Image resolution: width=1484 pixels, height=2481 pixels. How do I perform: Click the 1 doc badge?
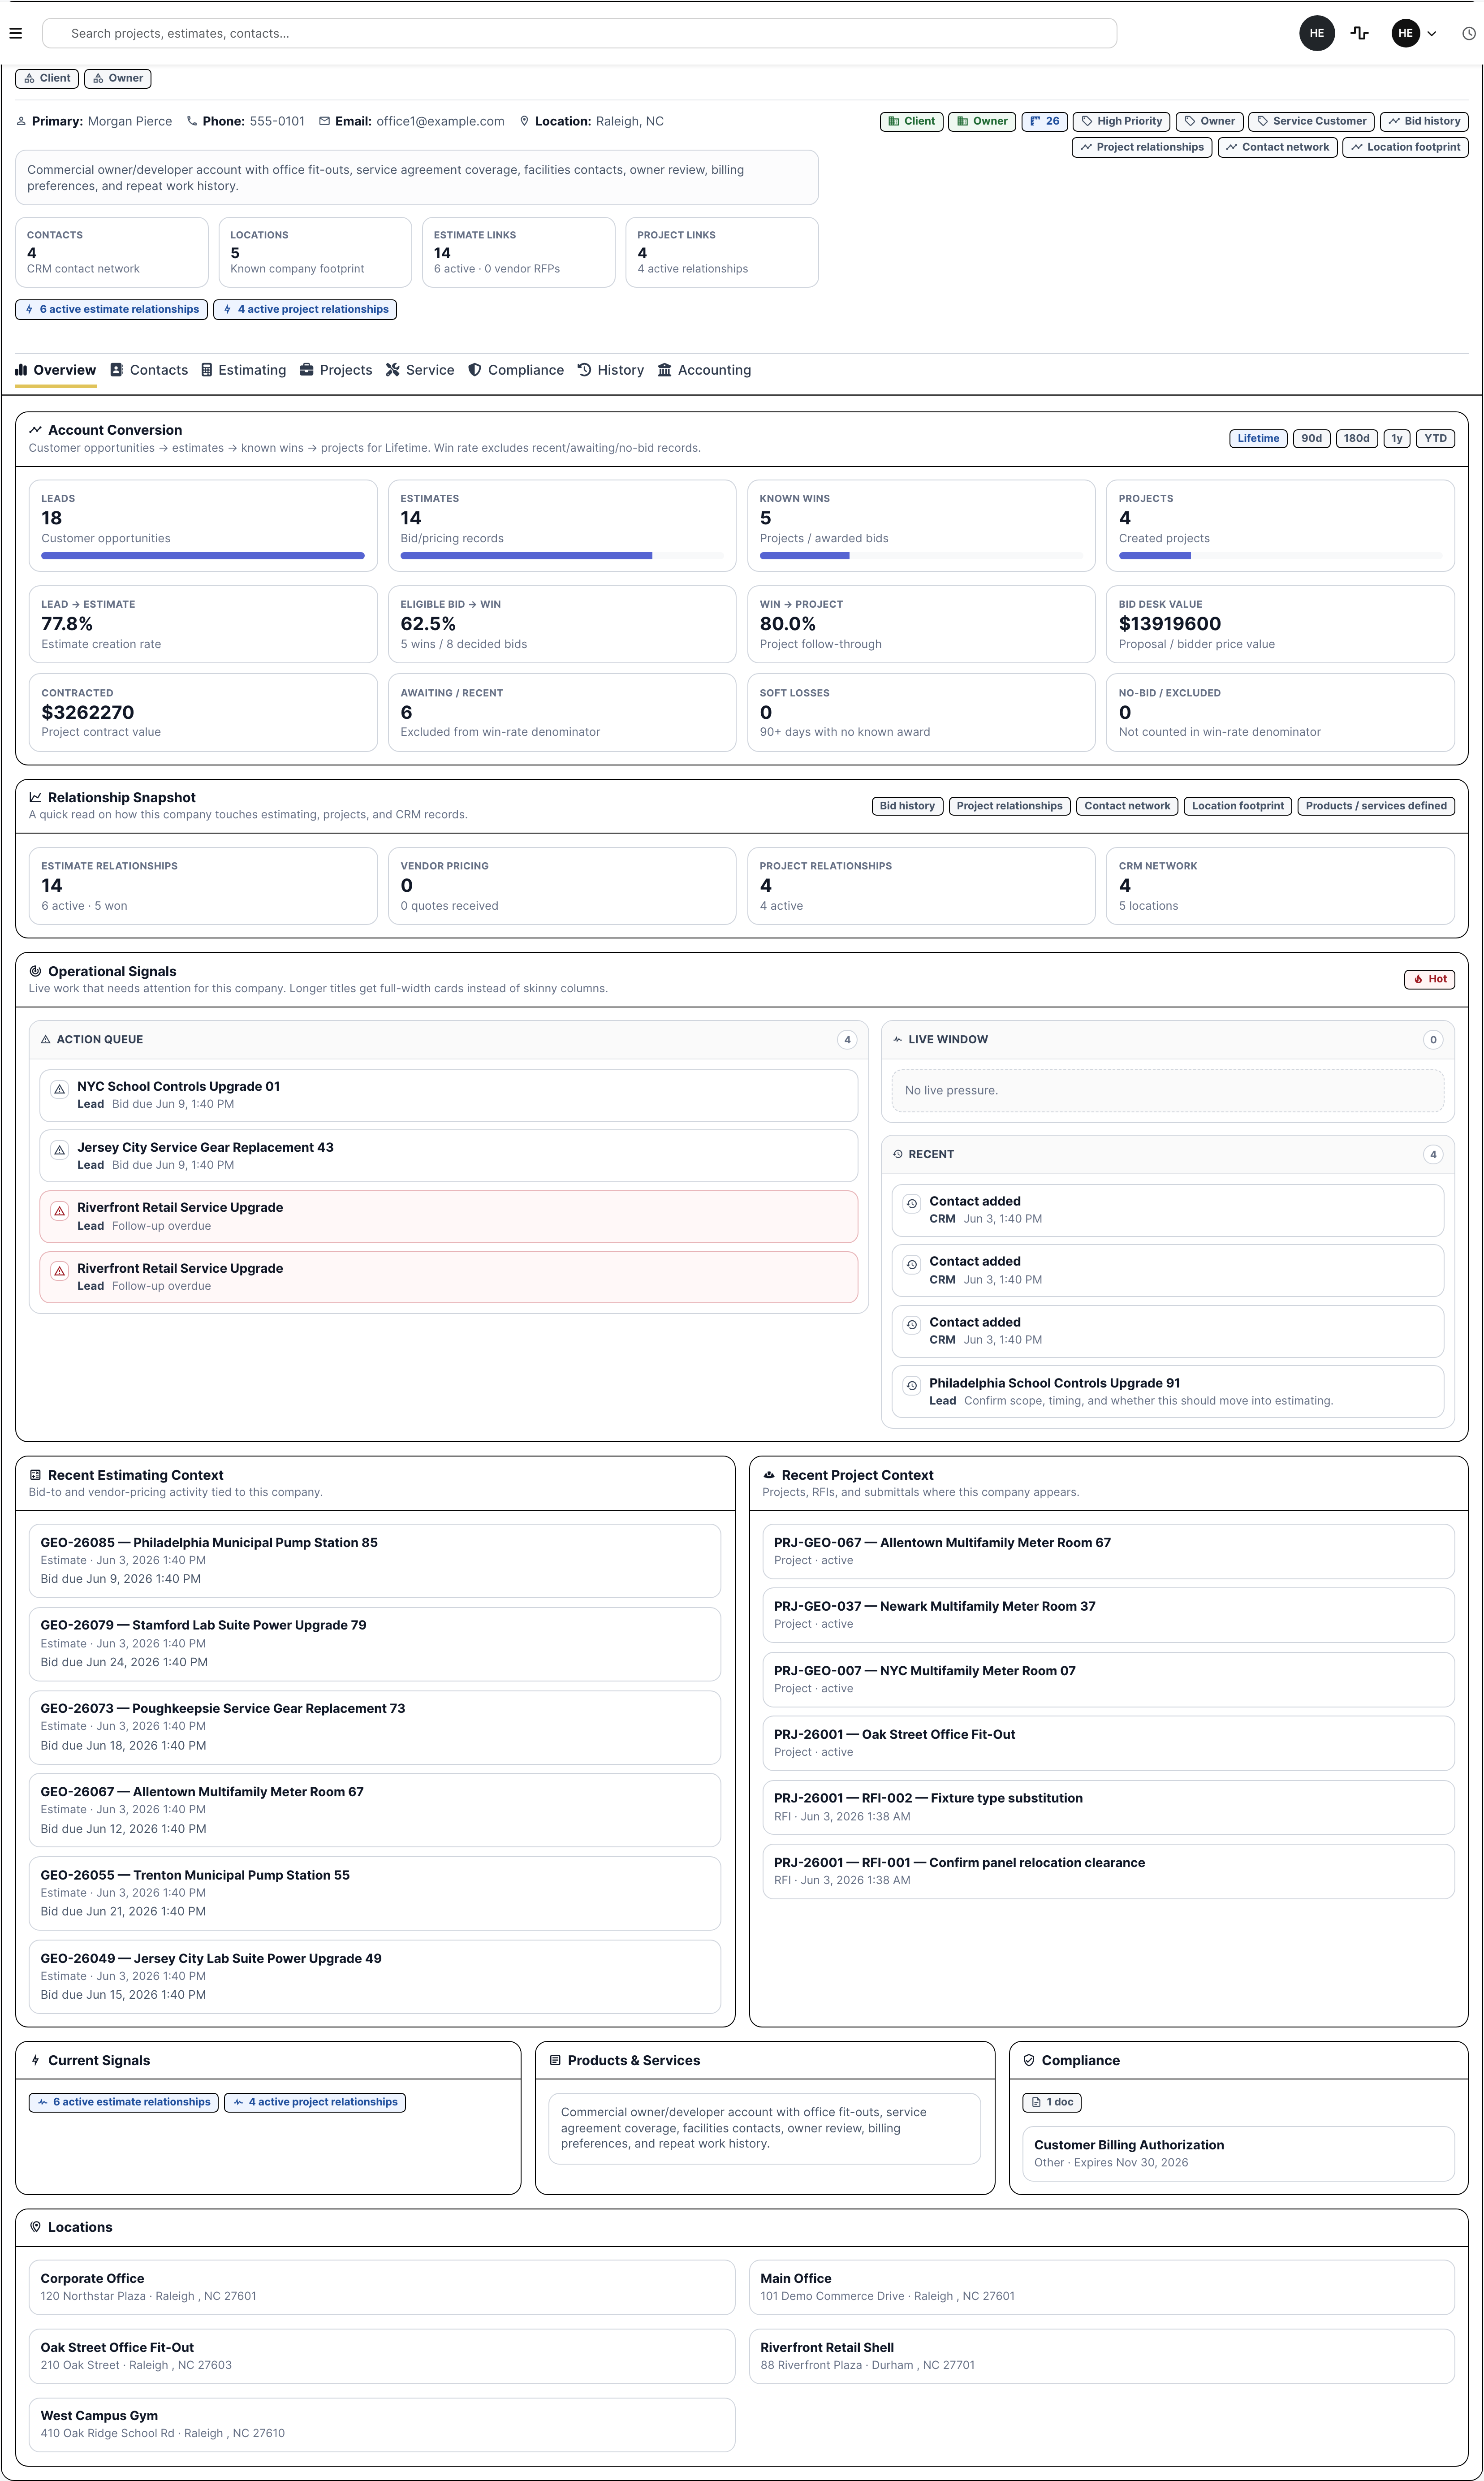[1052, 2102]
